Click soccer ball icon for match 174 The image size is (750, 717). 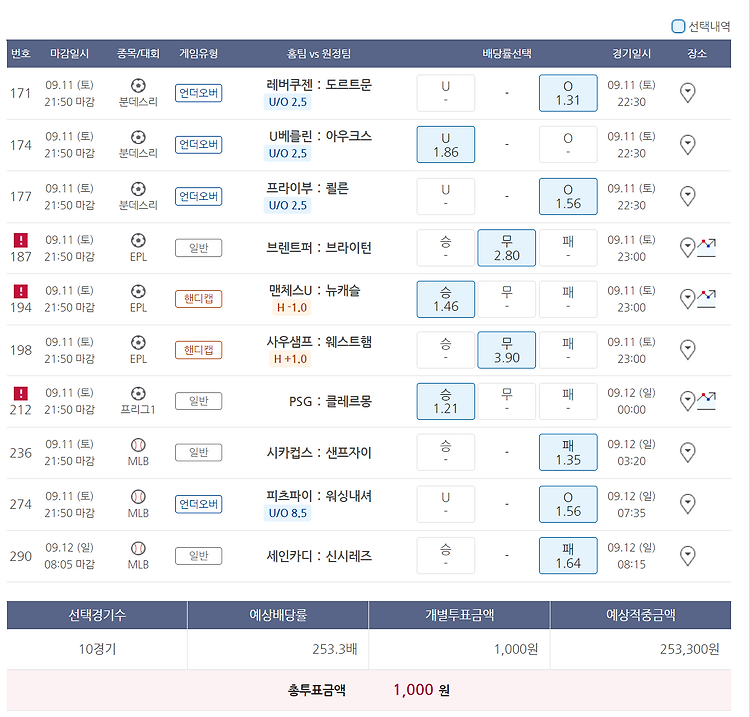[x=138, y=137]
